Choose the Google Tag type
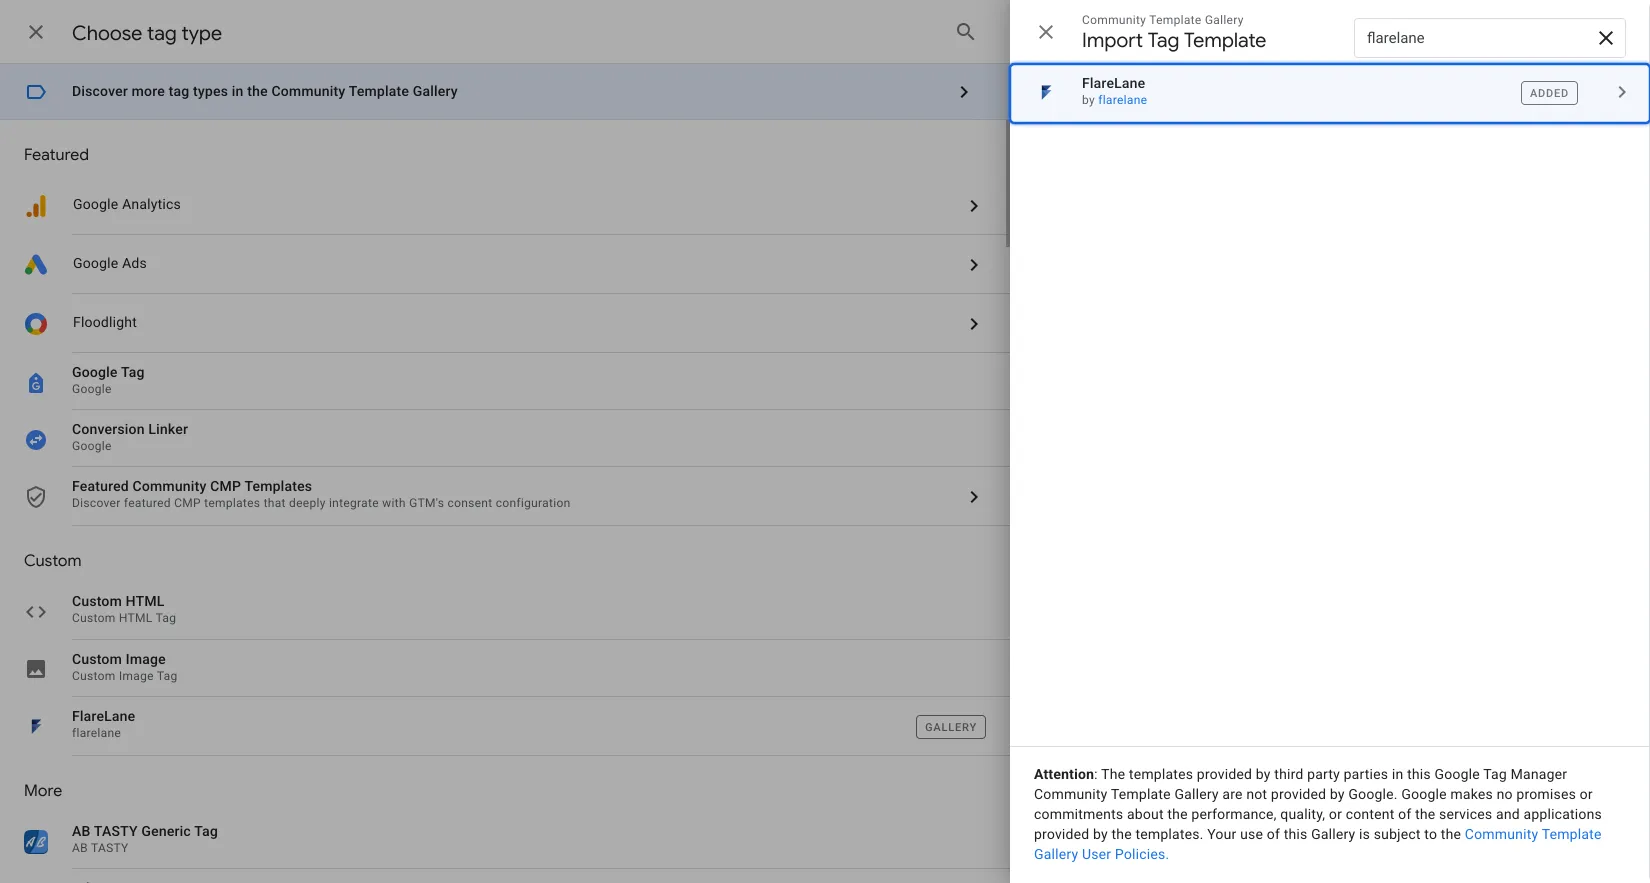 [x=505, y=381]
